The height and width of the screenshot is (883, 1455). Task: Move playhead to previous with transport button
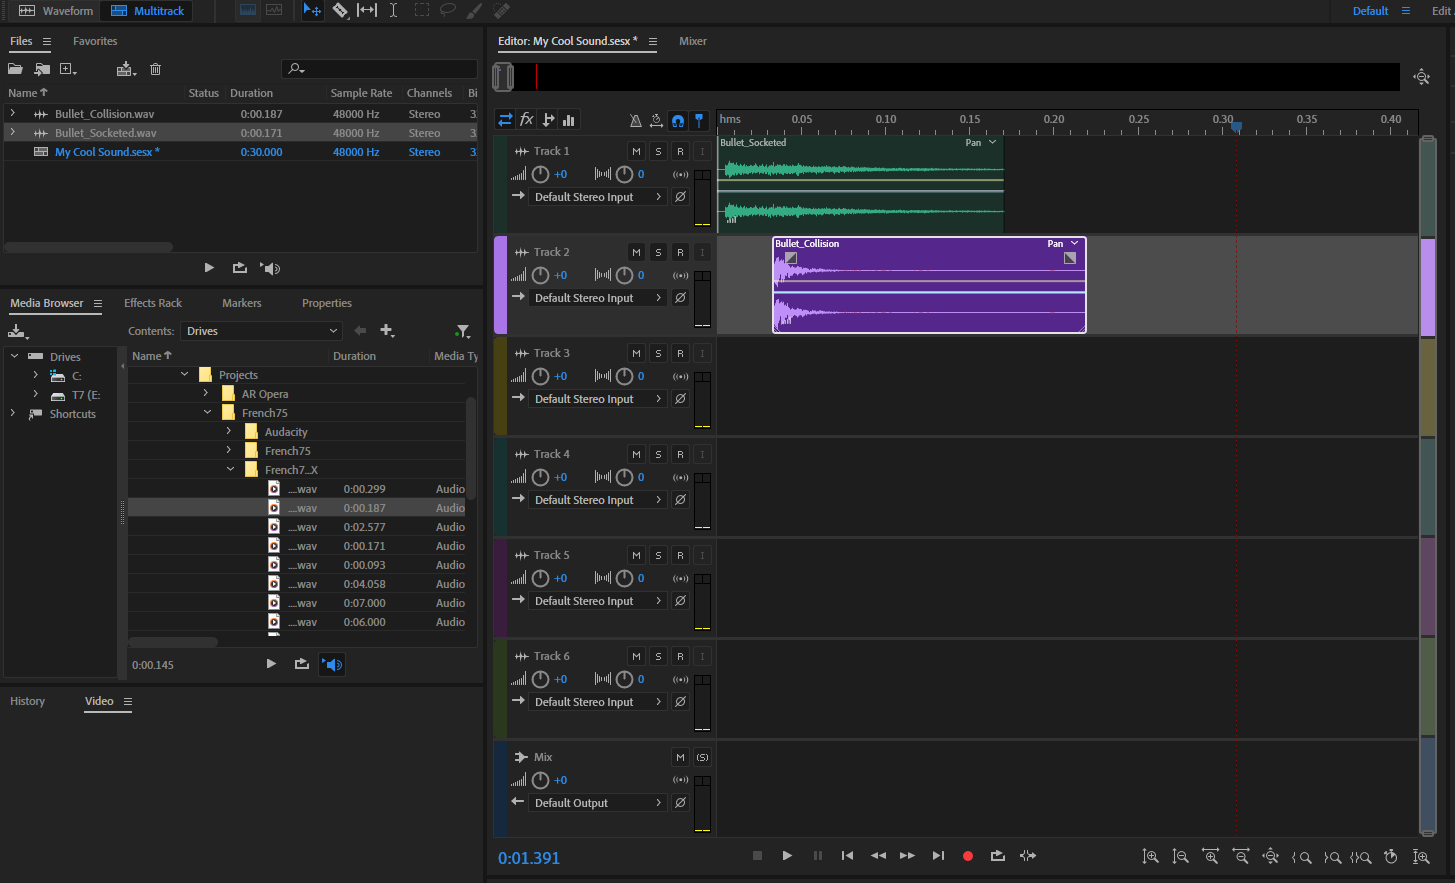tap(847, 855)
